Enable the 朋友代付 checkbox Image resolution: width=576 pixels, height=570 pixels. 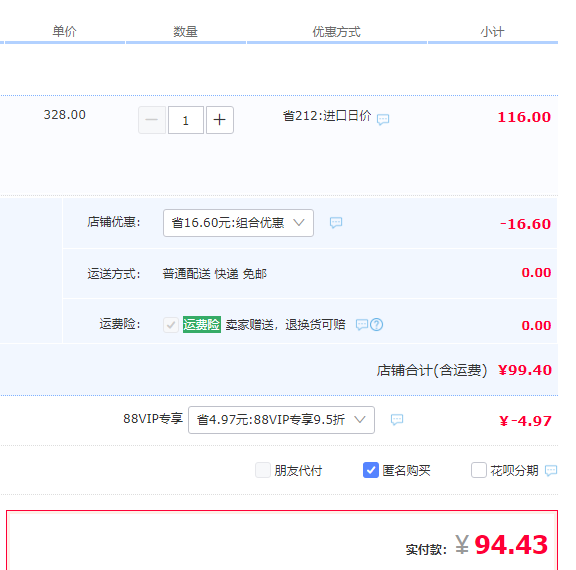point(263,470)
